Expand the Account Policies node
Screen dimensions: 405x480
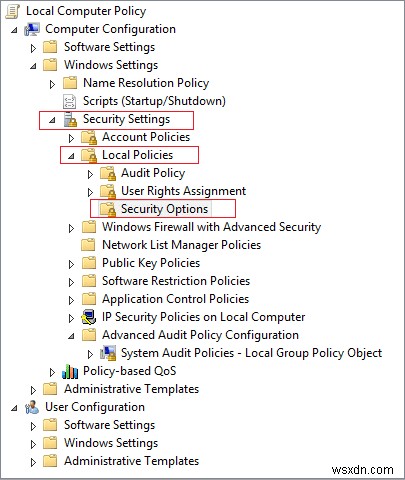click(x=71, y=138)
